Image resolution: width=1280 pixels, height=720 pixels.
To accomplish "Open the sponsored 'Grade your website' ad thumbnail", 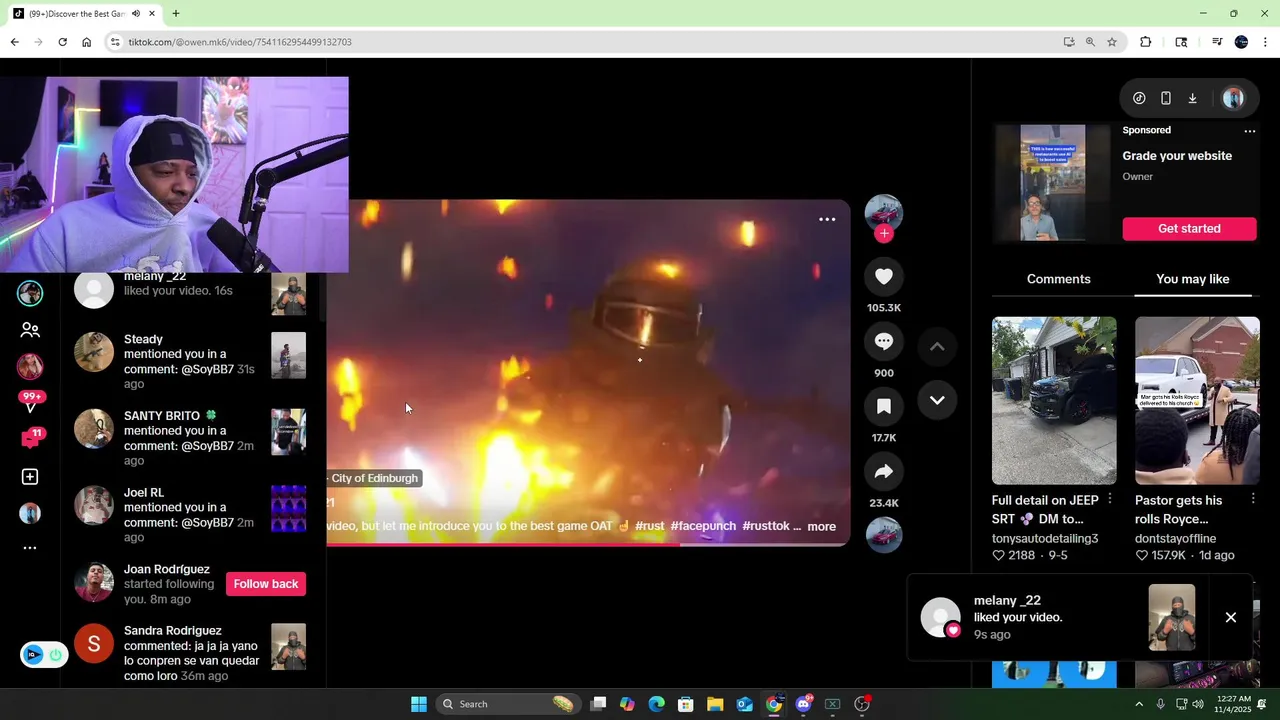I will click(1052, 183).
